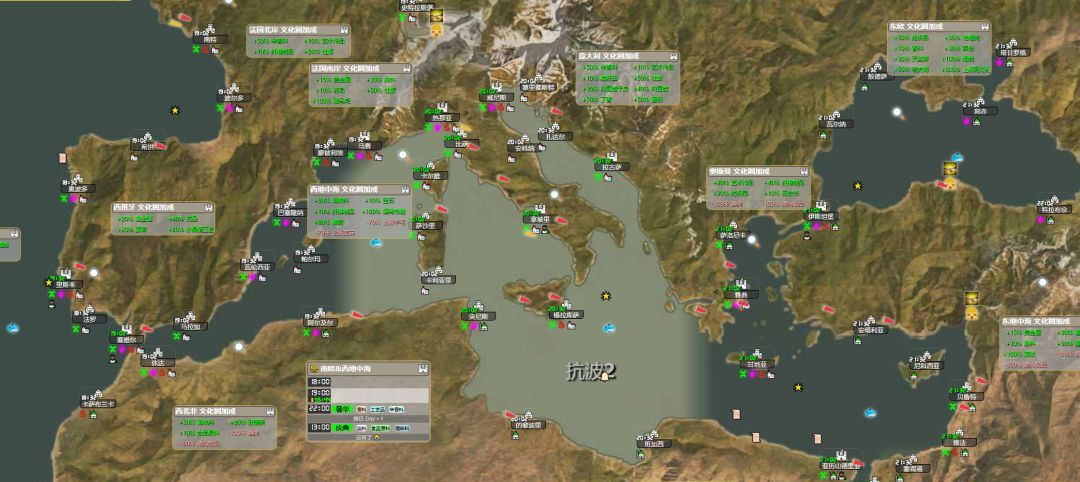Select the 特拉布宗 city label
The width and height of the screenshot is (1080, 482).
[x=1055, y=211]
